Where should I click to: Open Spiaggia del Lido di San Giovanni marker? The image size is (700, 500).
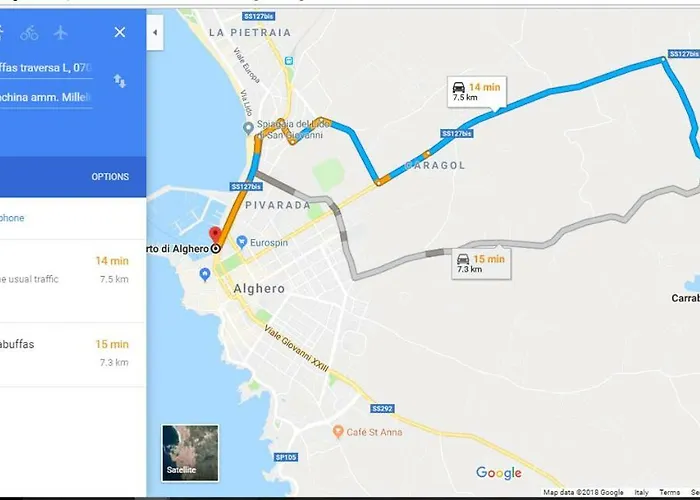(x=248, y=128)
